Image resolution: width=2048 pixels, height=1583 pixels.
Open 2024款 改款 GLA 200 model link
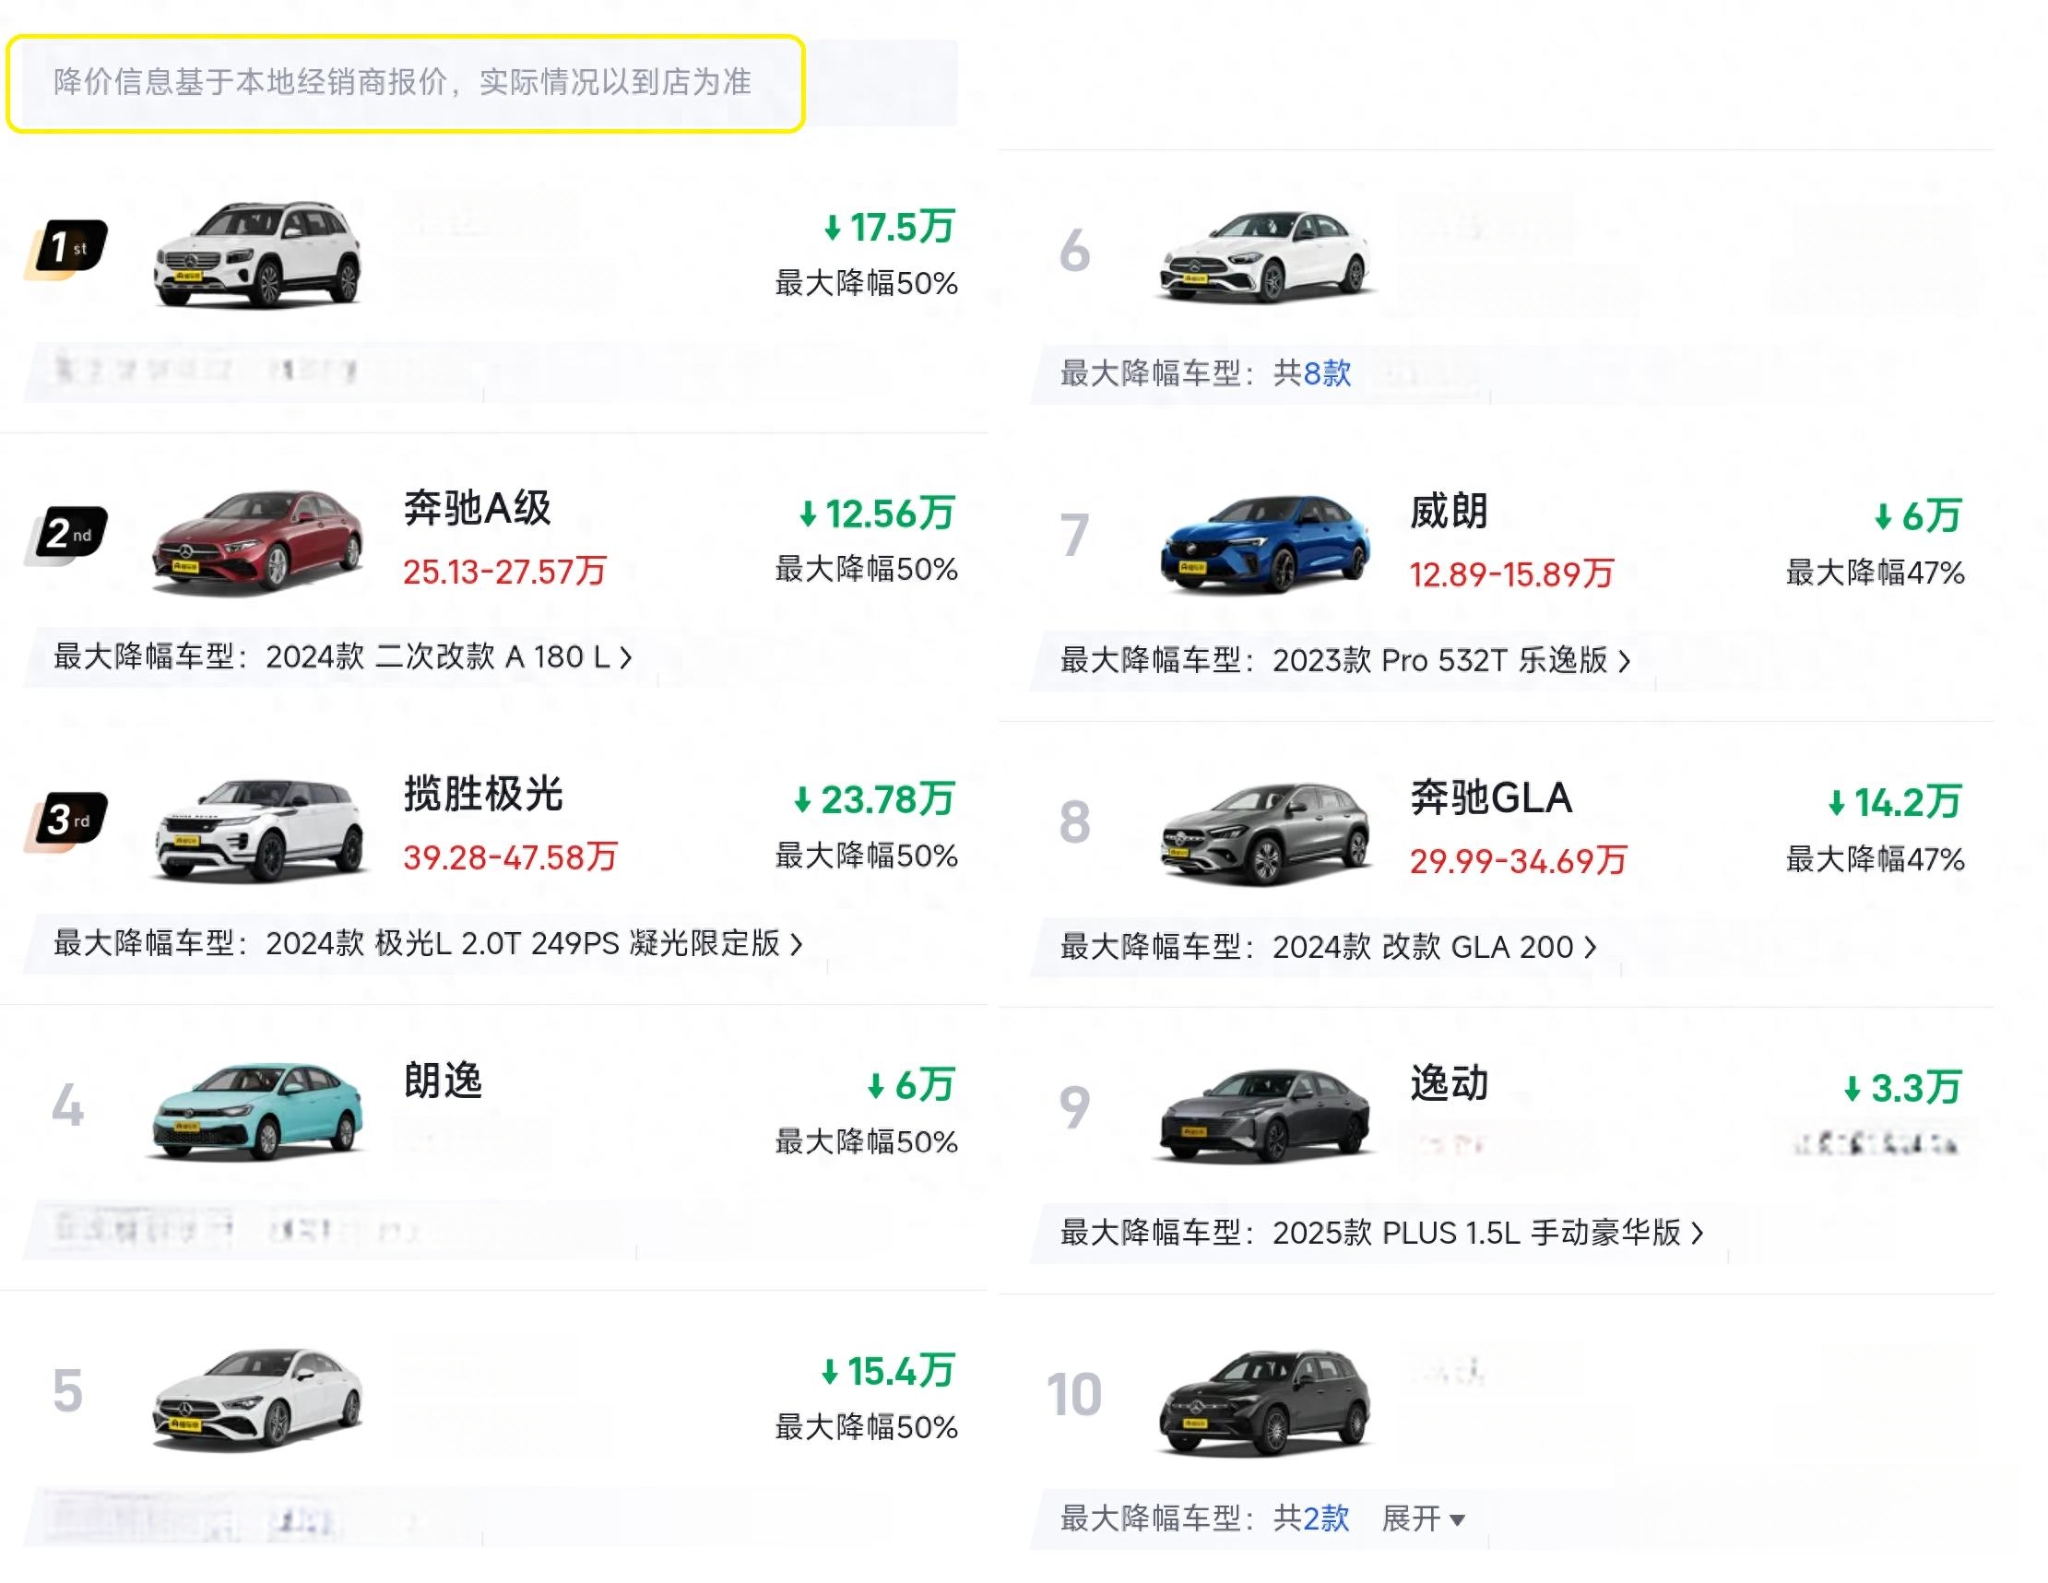(x=1434, y=946)
